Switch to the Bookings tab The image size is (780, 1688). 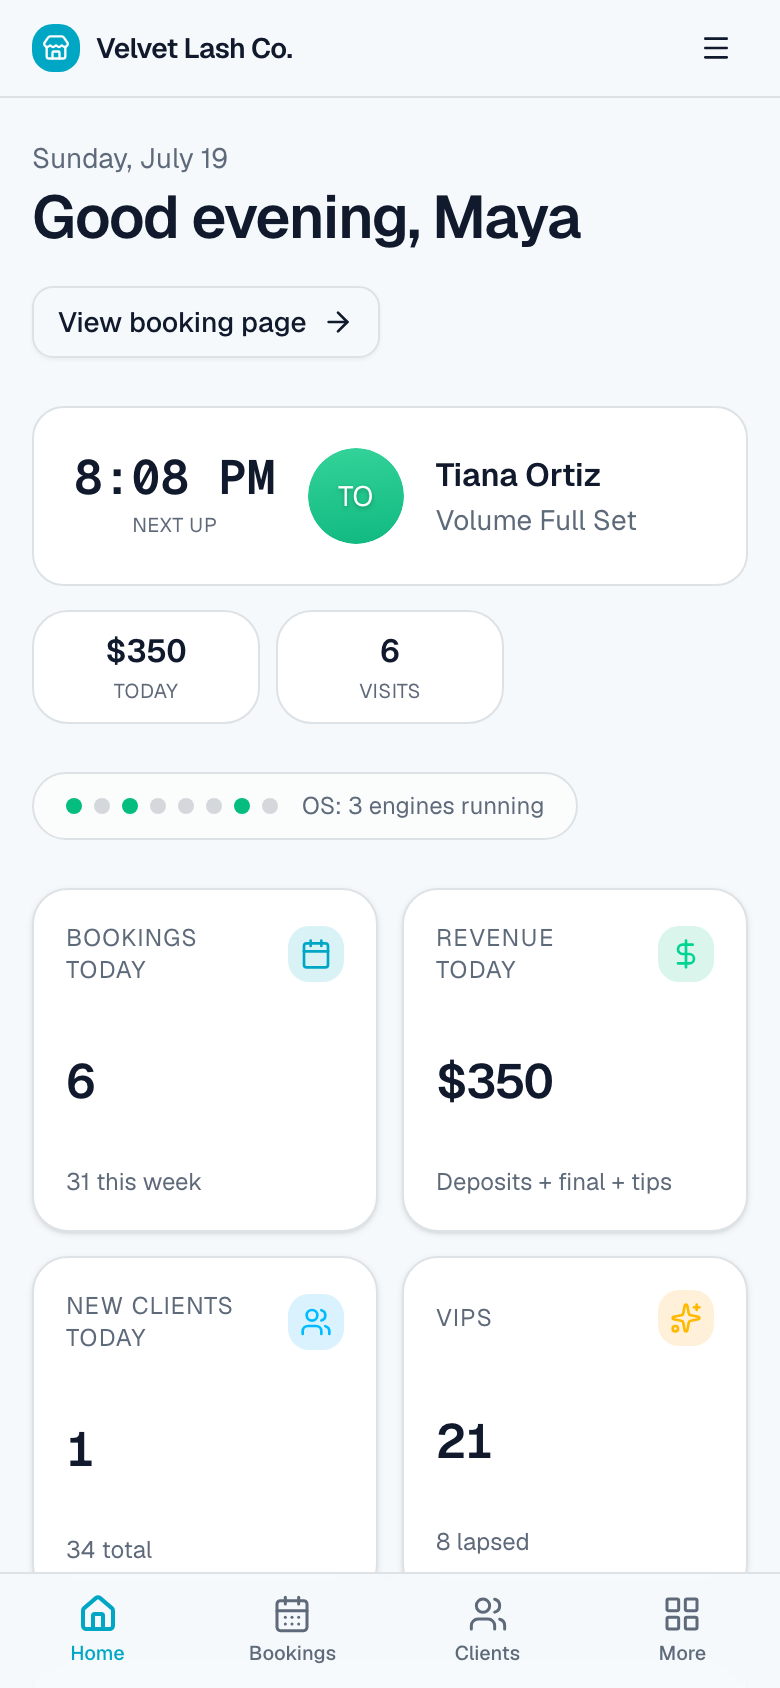tap(292, 1629)
